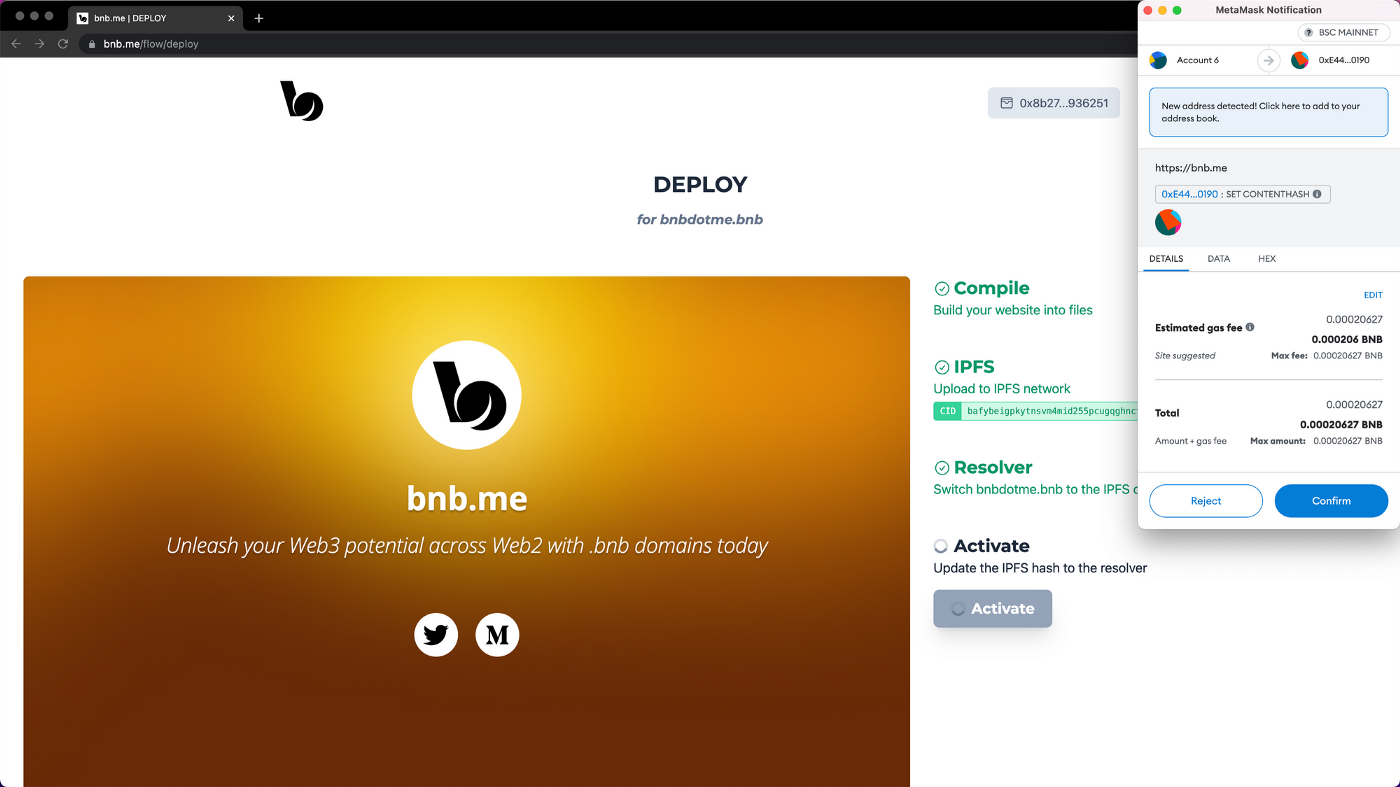Click EDIT to change gas fee
The height and width of the screenshot is (787, 1400).
coord(1373,295)
